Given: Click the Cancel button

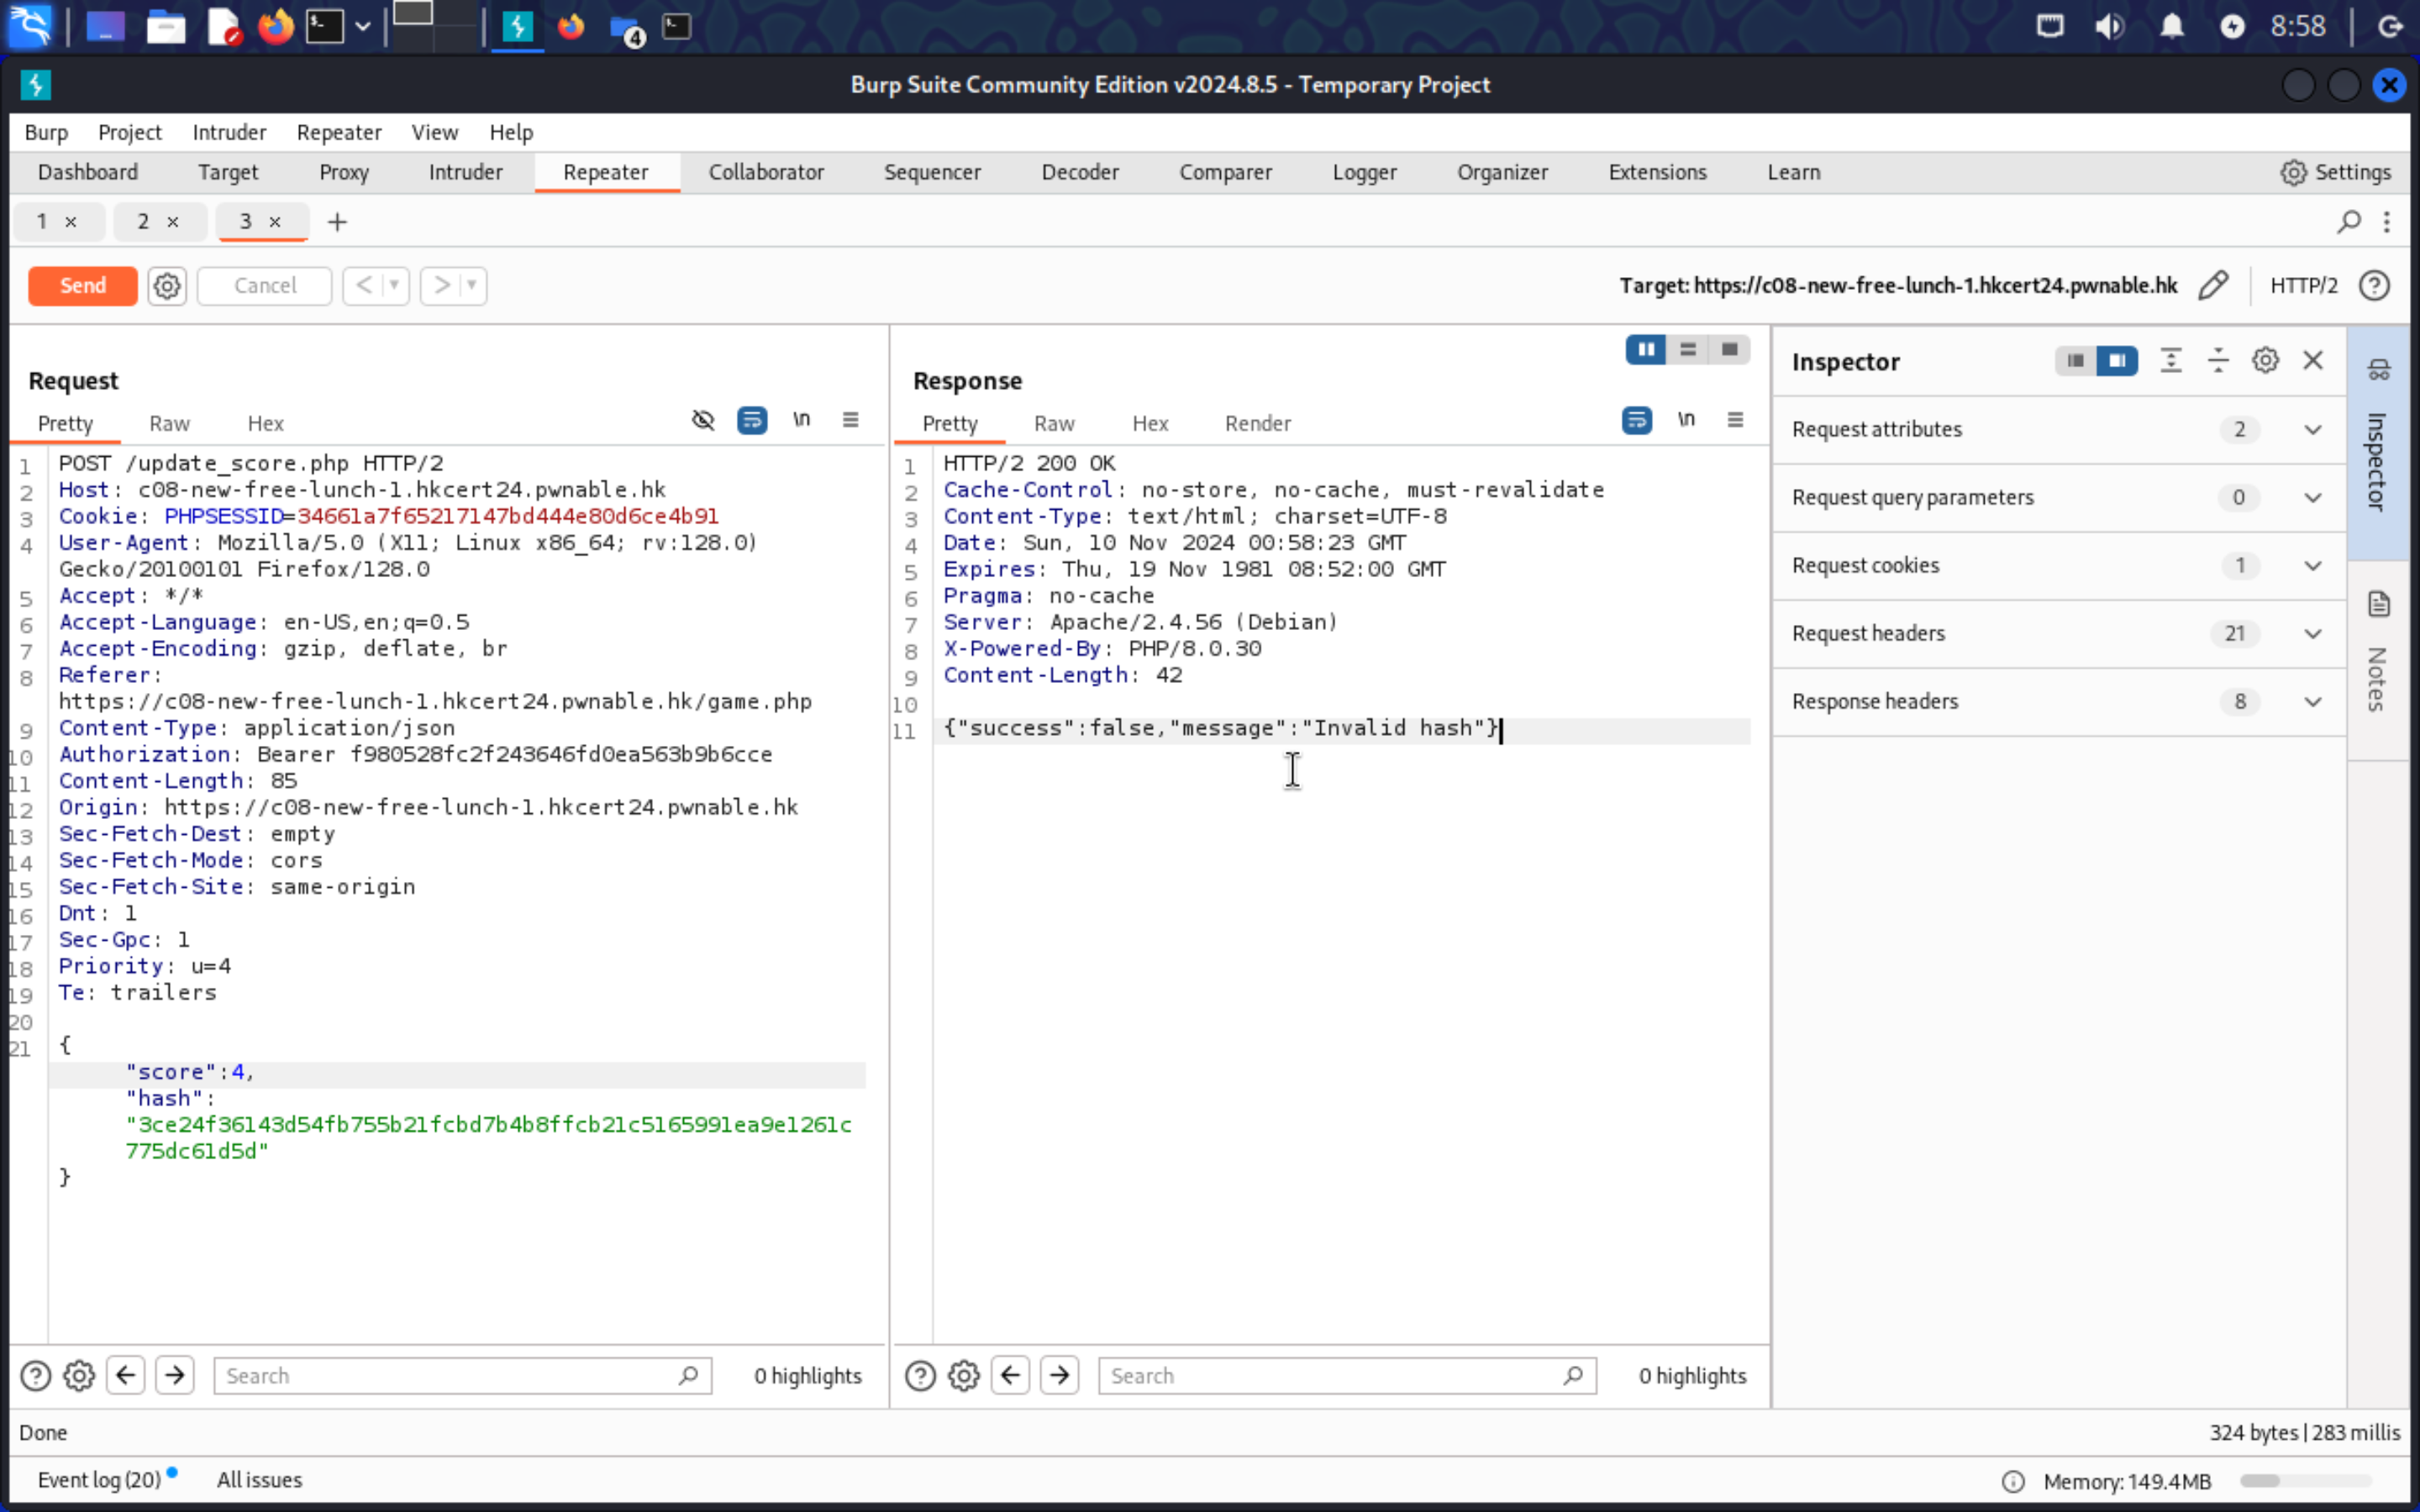Looking at the screenshot, I should point(265,286).
